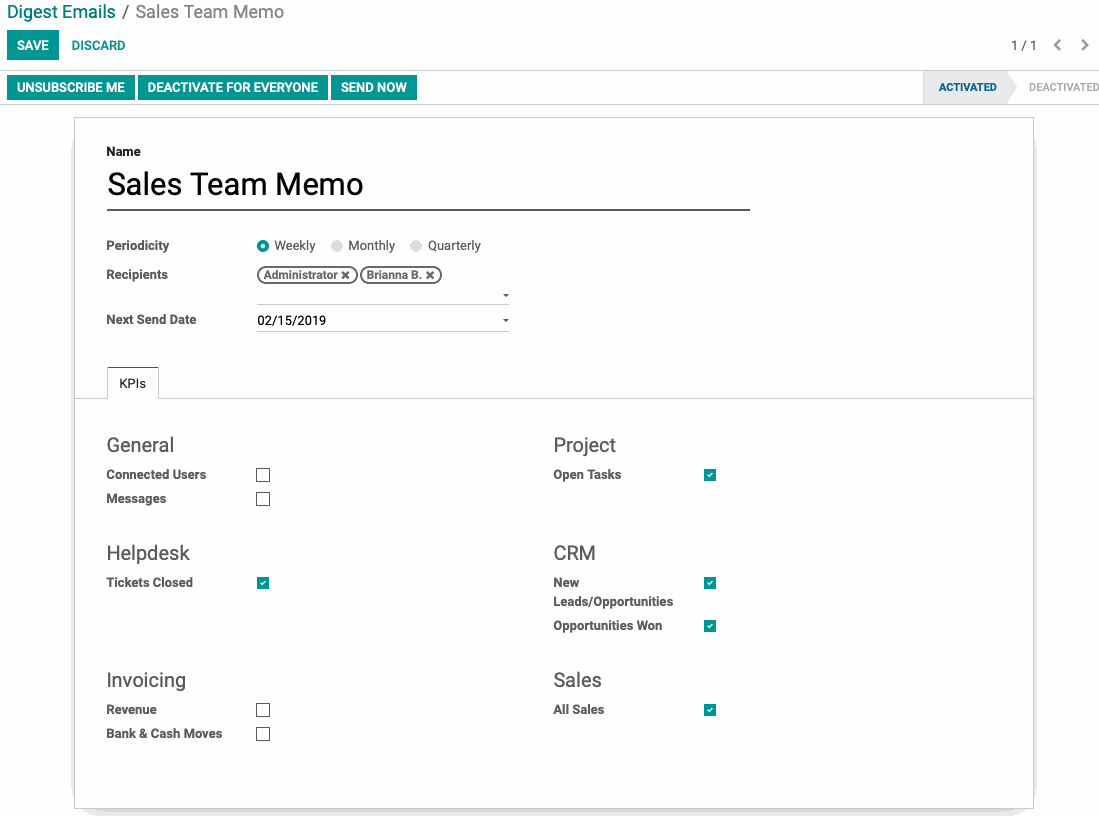Click Sales Team Memo breadcrumb text
The width and height of the screenshot is (1099, 816).
click(x=210, y=12)
